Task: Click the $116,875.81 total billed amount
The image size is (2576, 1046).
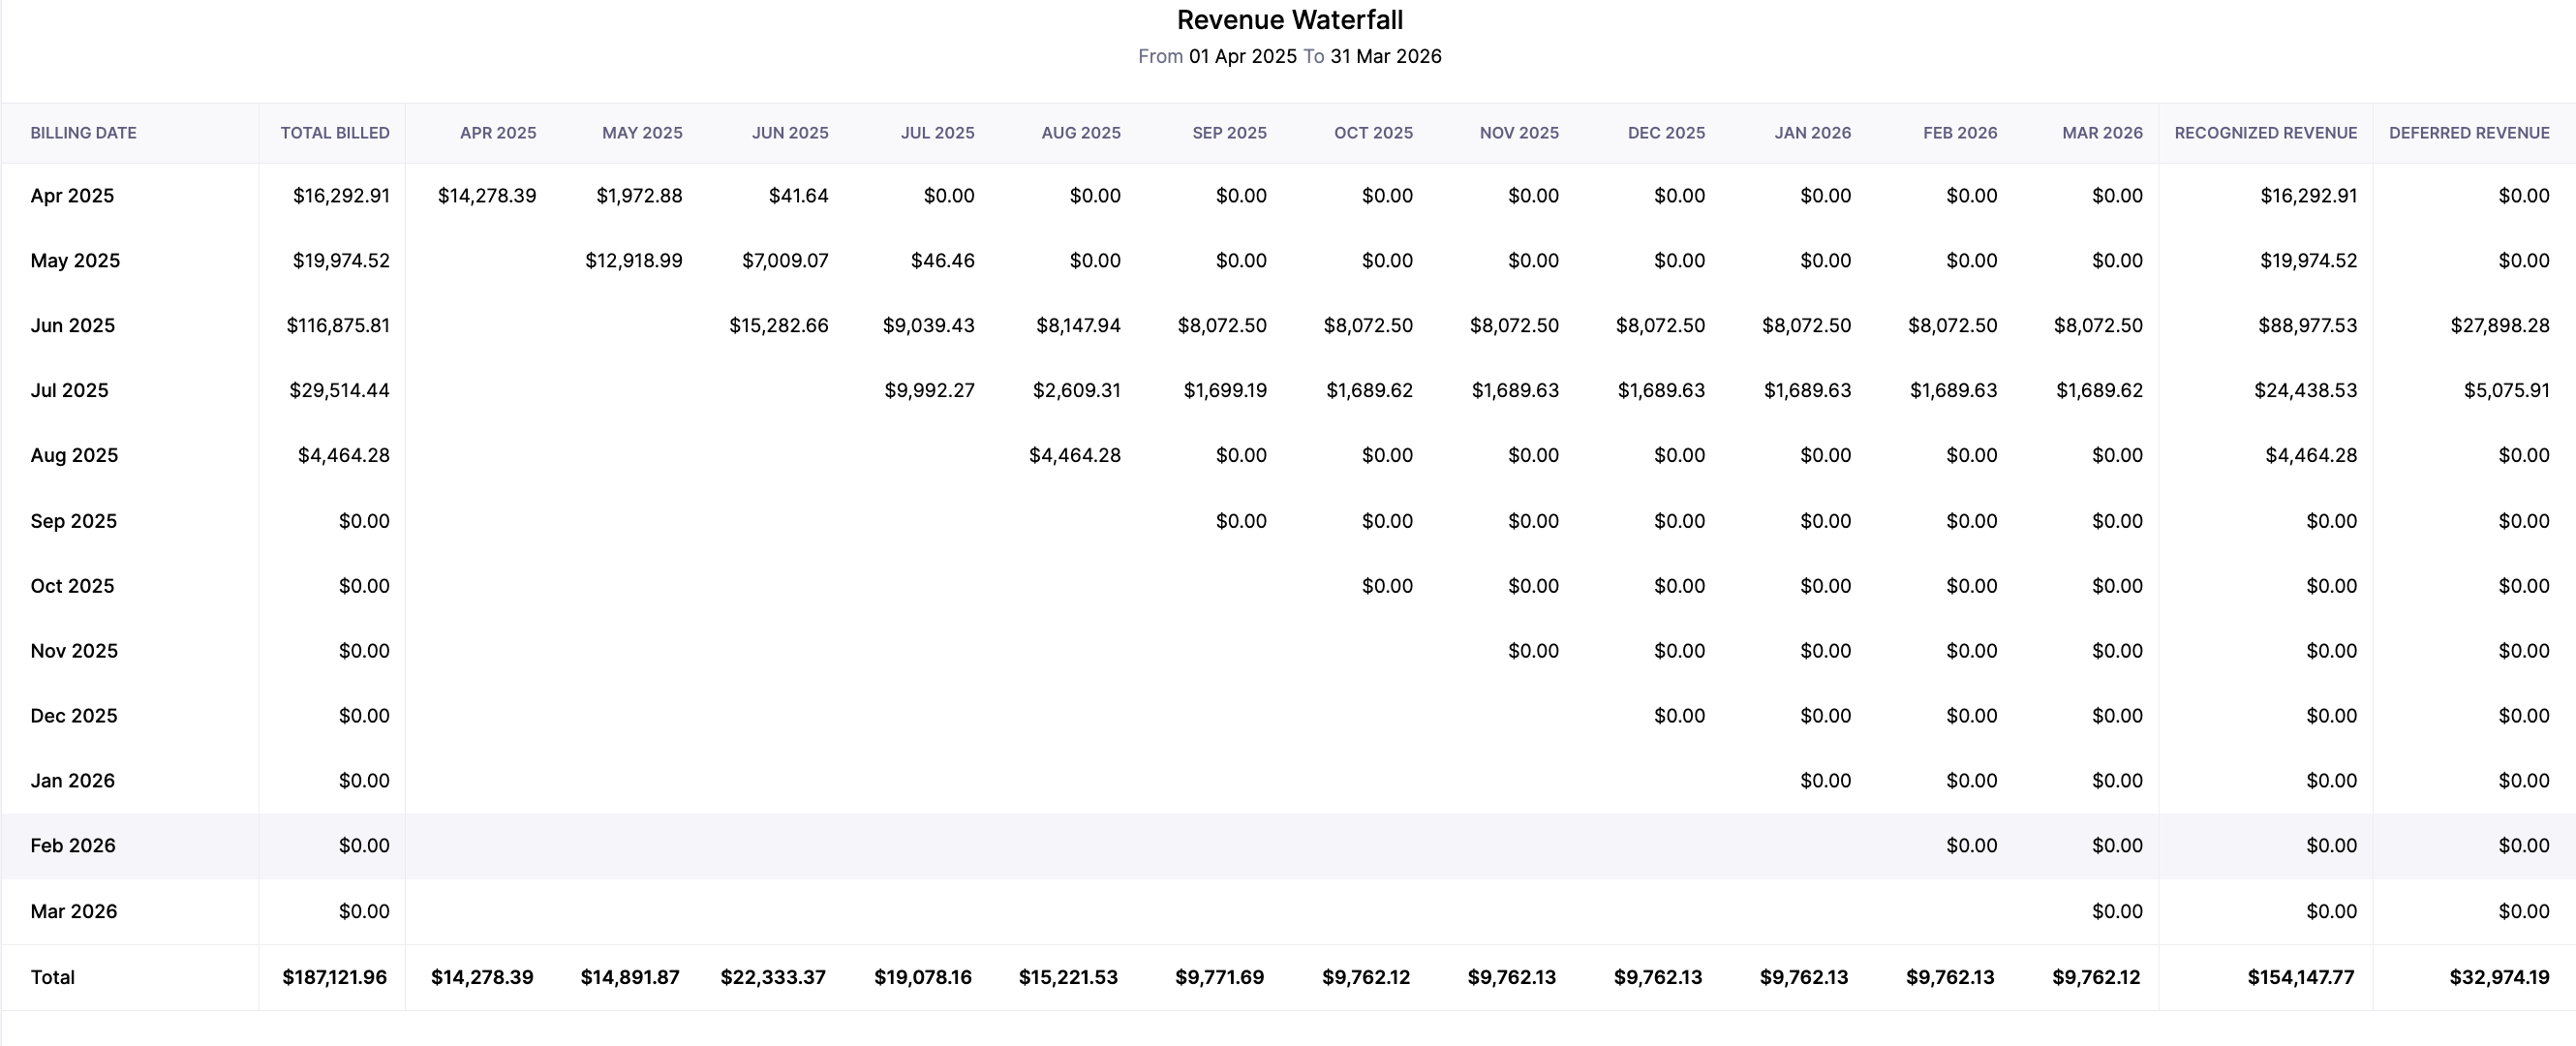Action: 338,326
